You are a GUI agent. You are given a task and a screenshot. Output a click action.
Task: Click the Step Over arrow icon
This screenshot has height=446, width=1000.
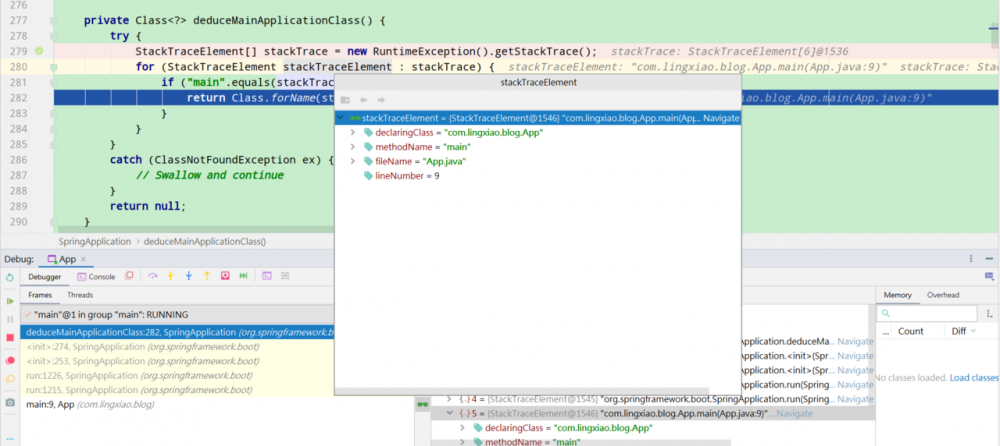tap(153, 276)
